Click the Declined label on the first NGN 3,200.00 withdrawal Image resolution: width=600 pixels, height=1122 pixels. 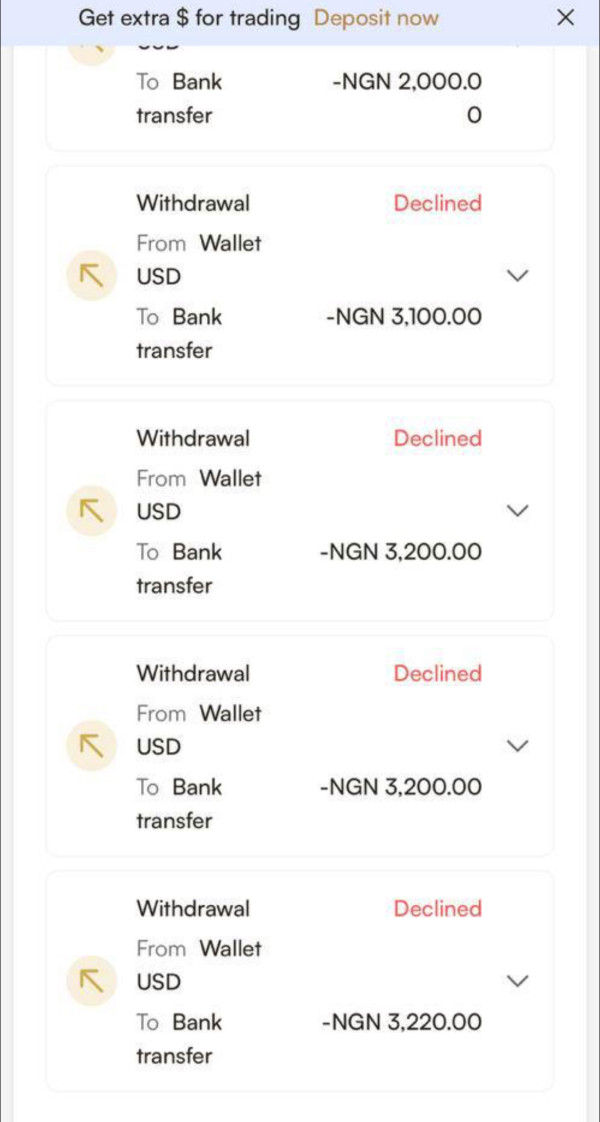[x=437, y=438]
